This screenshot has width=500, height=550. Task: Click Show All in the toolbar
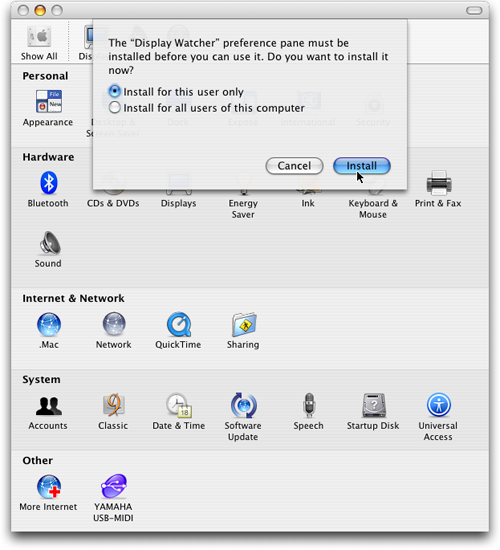coord(39,43)
